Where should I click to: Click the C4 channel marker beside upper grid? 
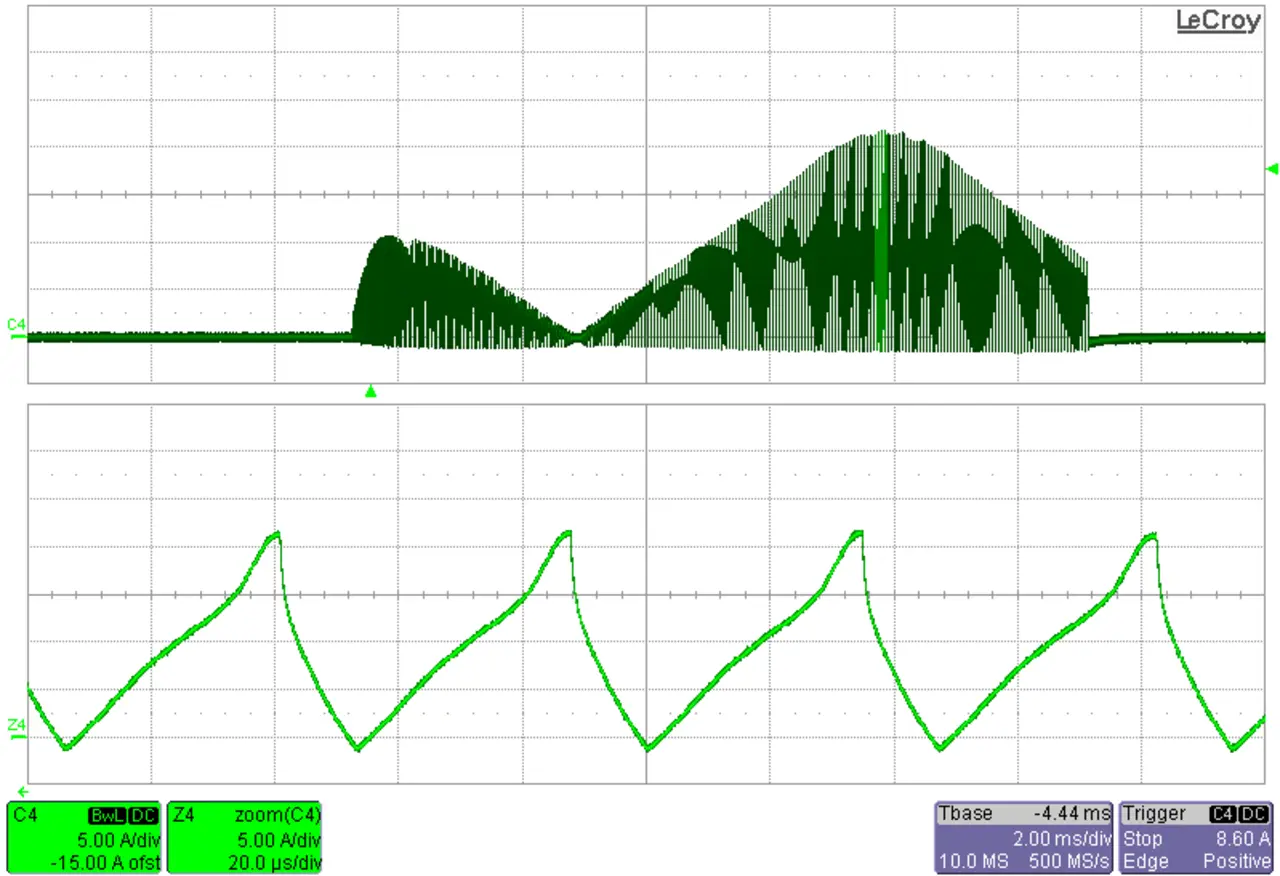16,326
